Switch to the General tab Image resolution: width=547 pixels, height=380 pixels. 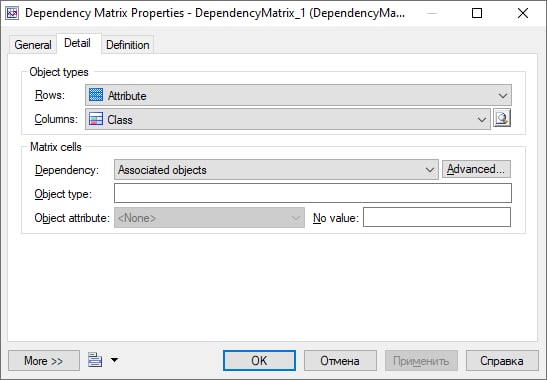33,45
